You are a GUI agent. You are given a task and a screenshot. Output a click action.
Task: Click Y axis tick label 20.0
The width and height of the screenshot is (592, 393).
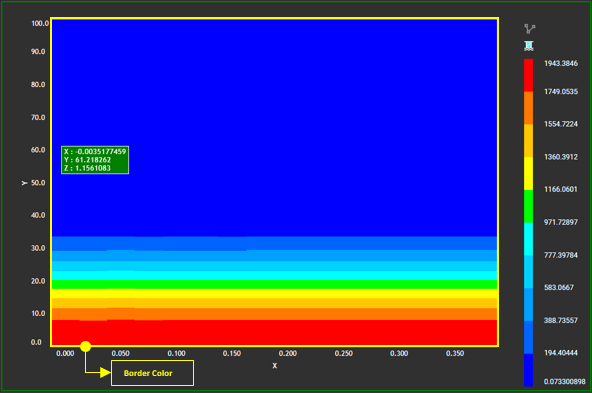point(38,281)
